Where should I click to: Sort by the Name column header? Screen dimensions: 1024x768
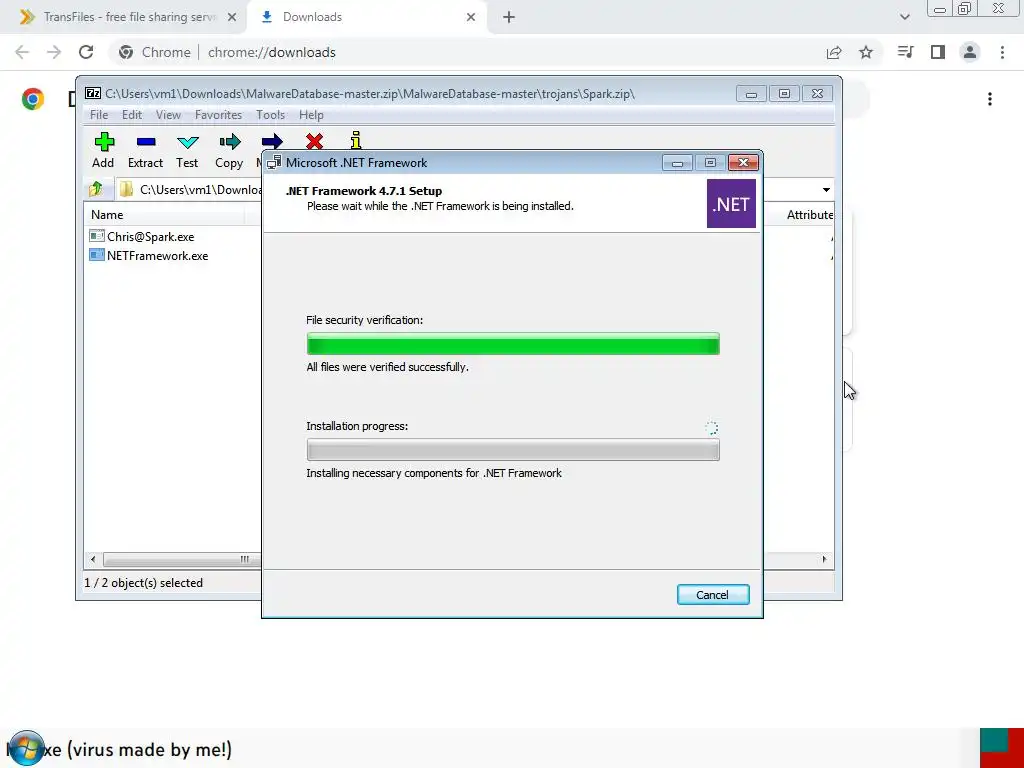point(164,215)
